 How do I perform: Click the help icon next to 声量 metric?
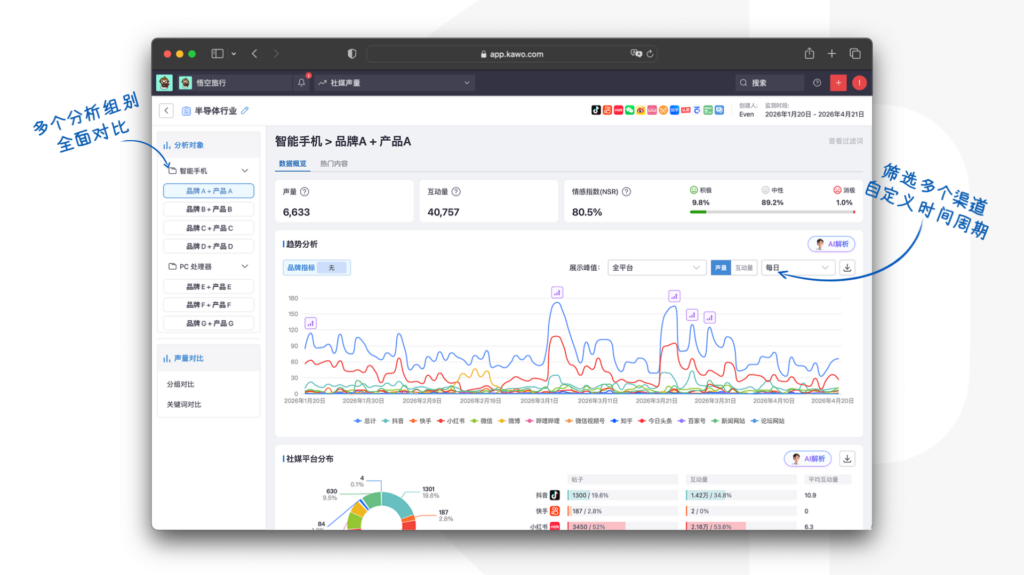point(304,191)
